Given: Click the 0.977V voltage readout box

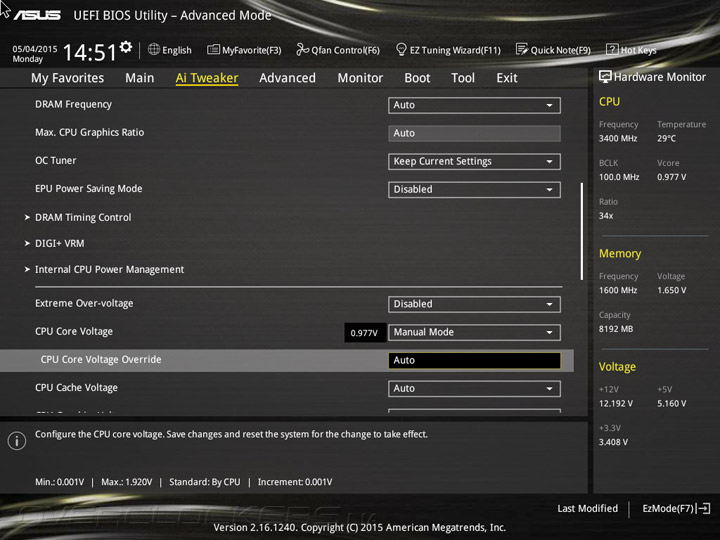Looking at the screenshot, I should pyautogui.click(x=365, y=332).
